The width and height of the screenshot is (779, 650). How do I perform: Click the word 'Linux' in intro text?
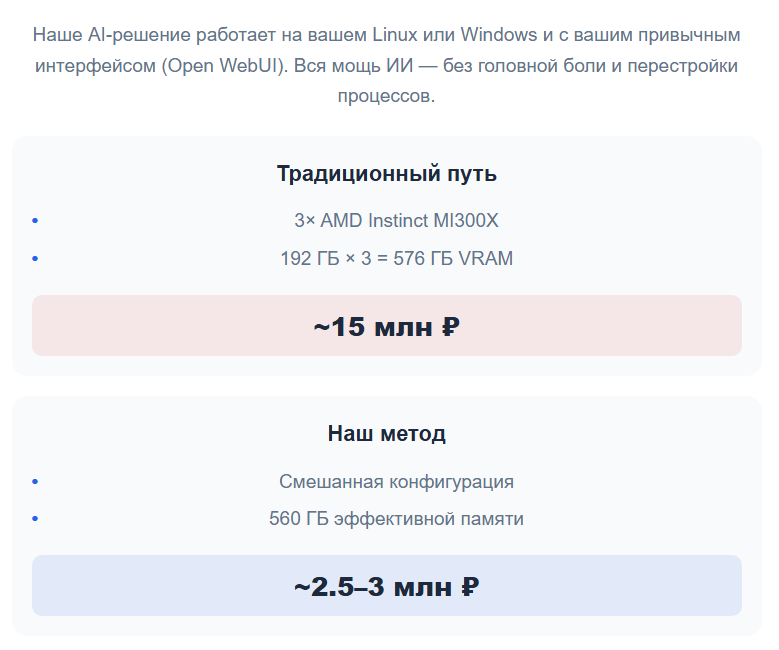pos(395,35)
